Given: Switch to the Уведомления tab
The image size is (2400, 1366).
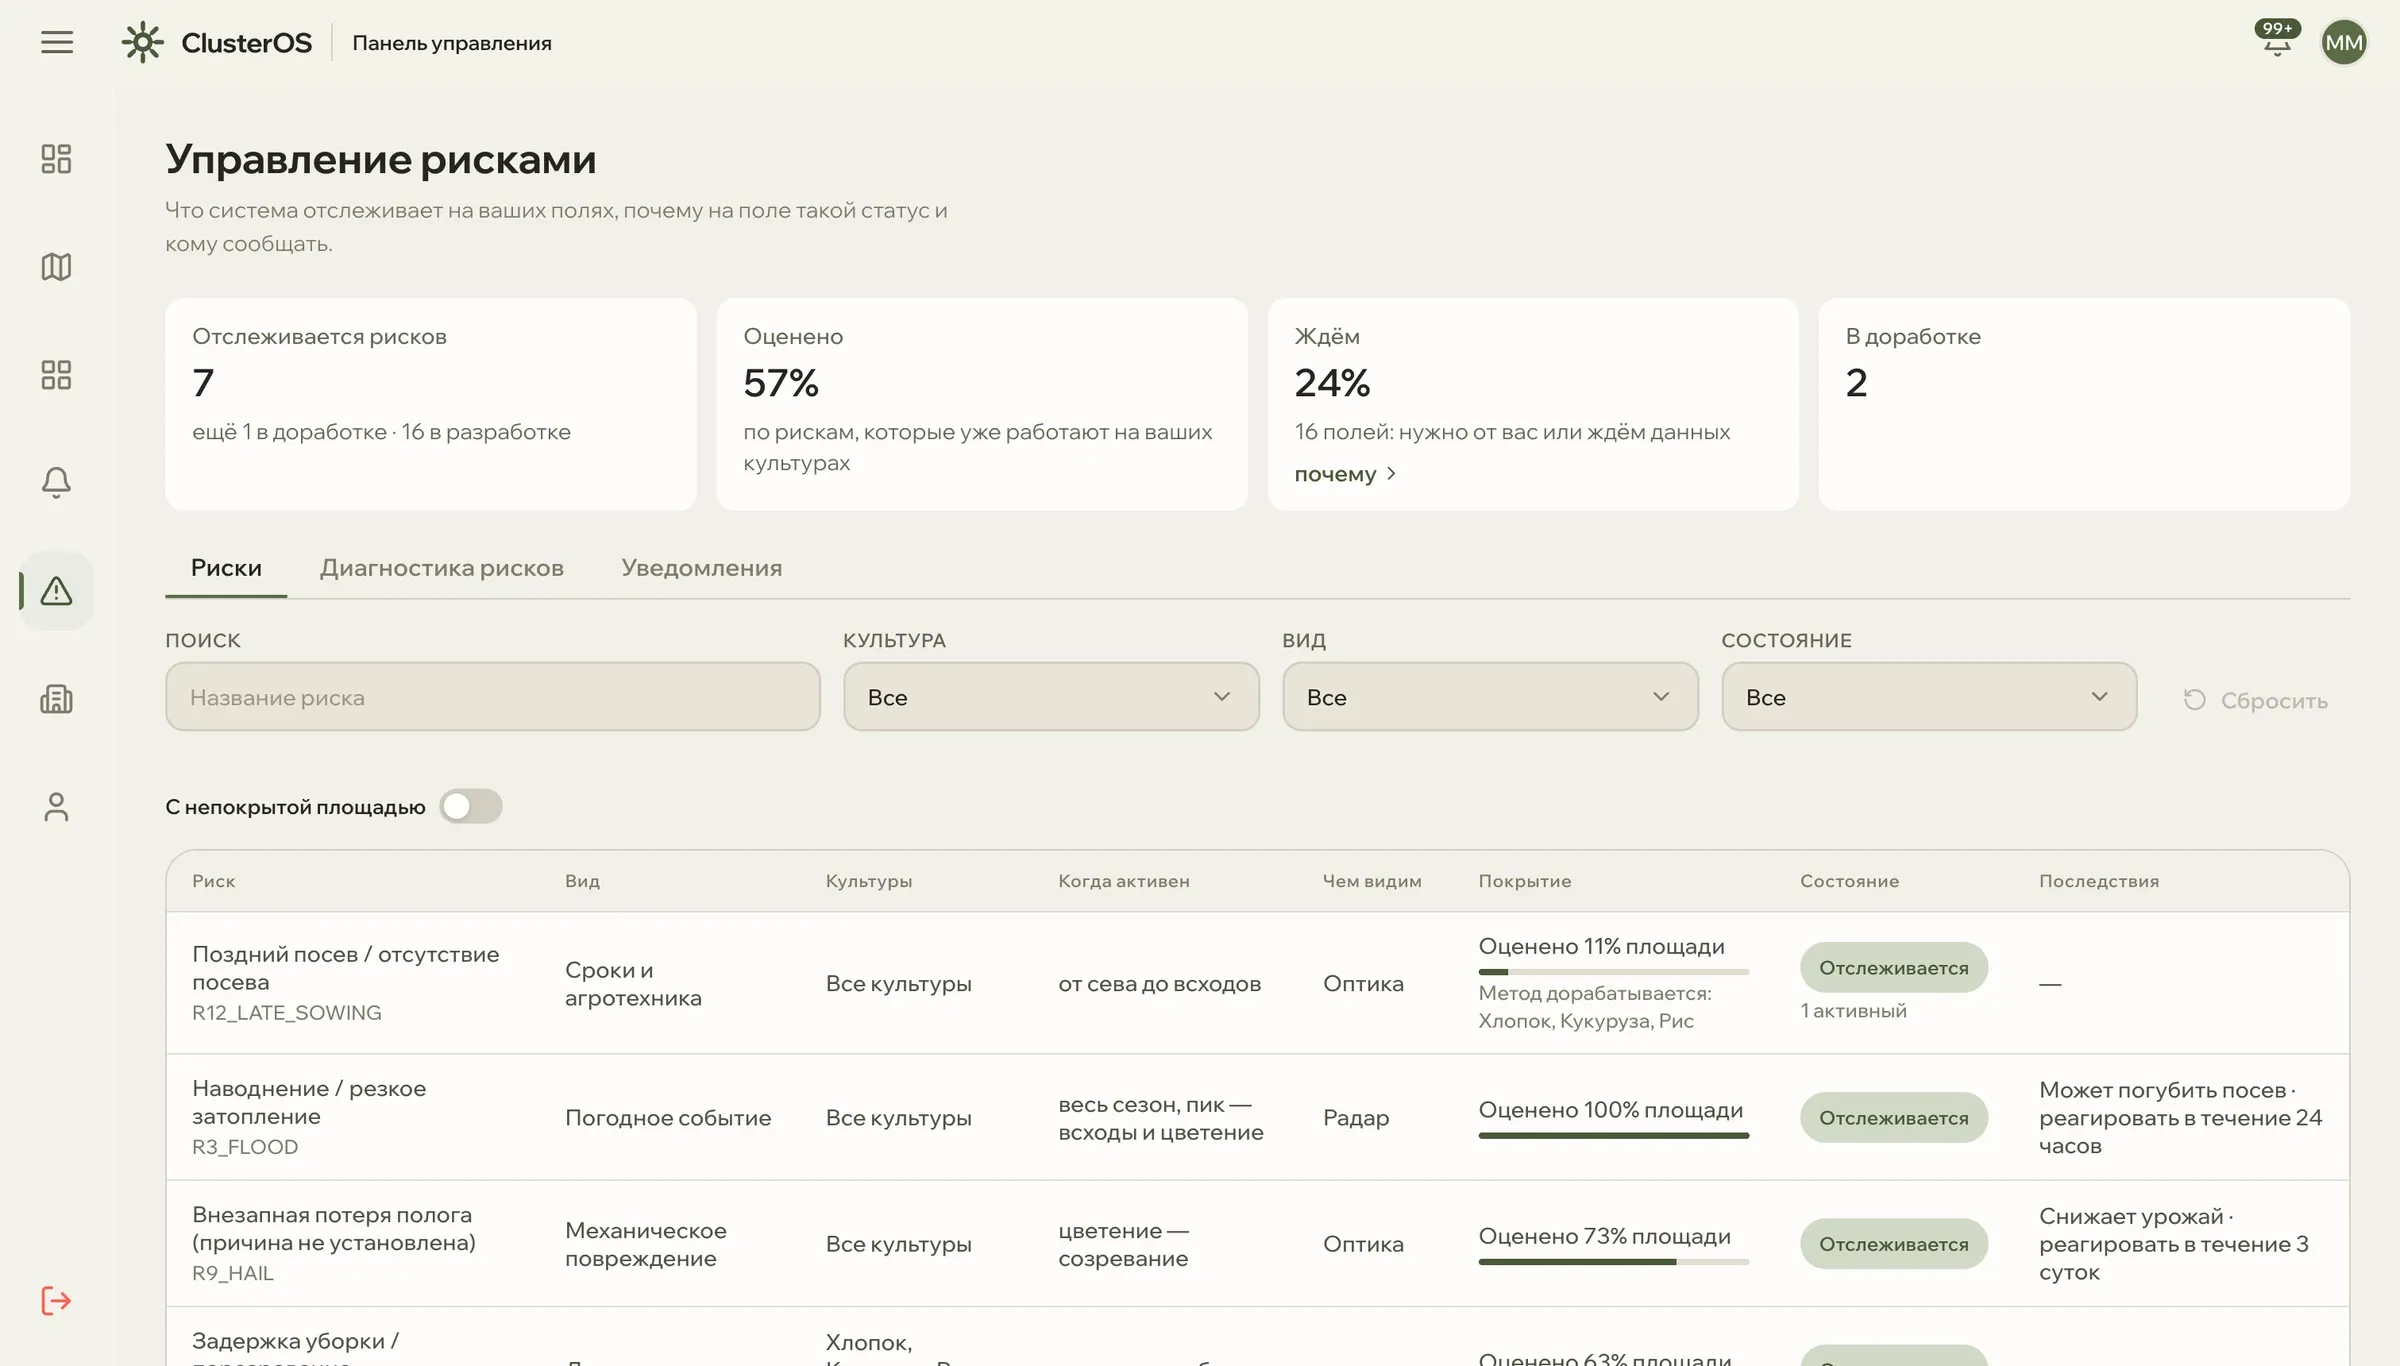Looking at the screenshot, I should click(x=702, y=568).
